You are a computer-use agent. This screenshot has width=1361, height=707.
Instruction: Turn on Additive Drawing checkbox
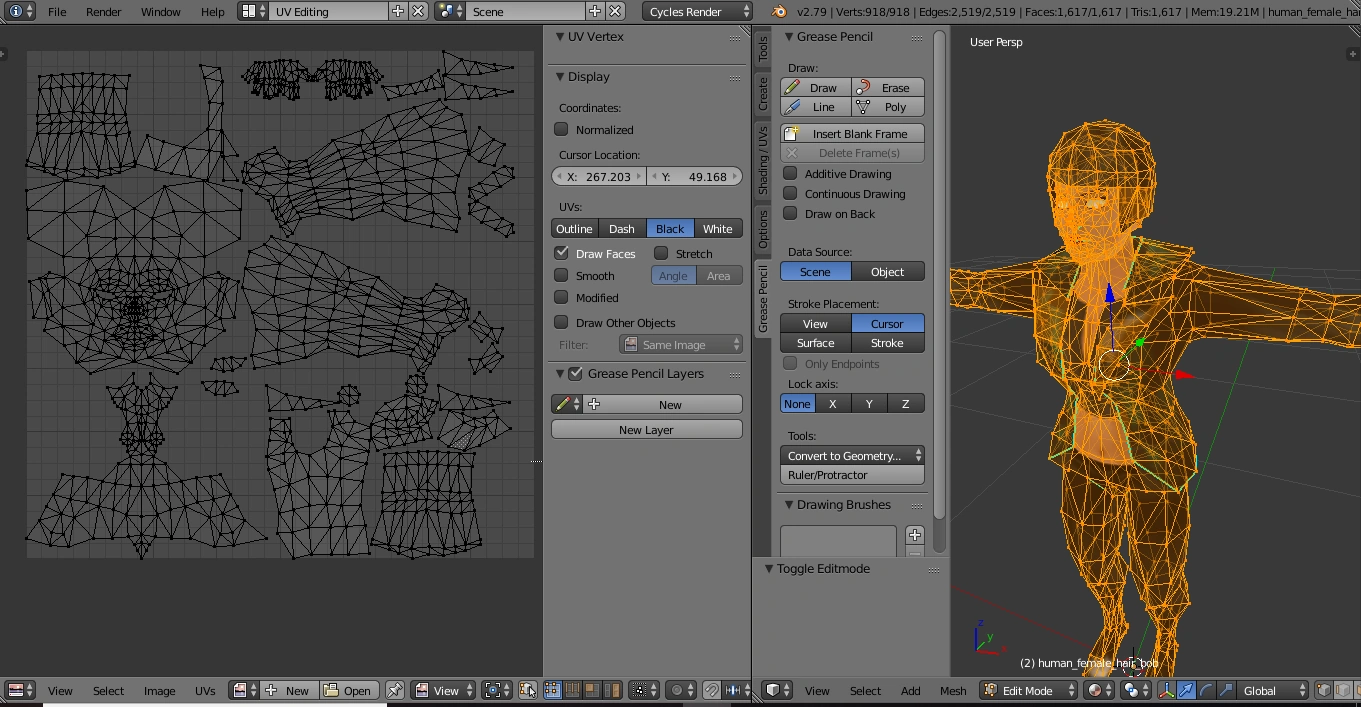(790, 174)
